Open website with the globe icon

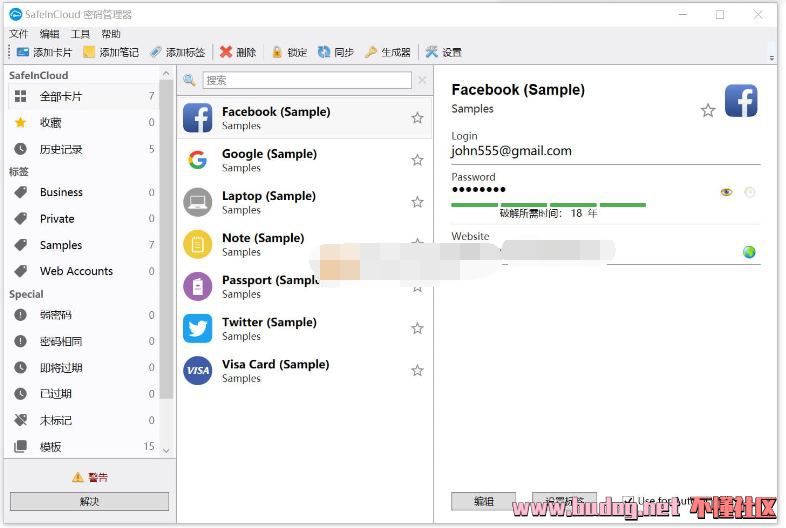click(749, 252)
